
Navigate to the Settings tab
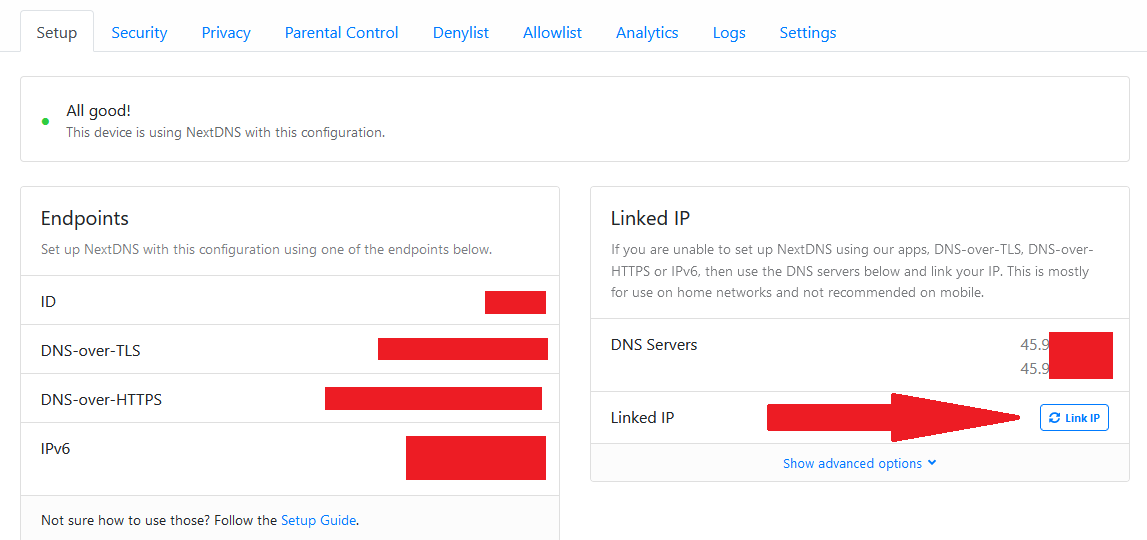[x=808, y=32]
